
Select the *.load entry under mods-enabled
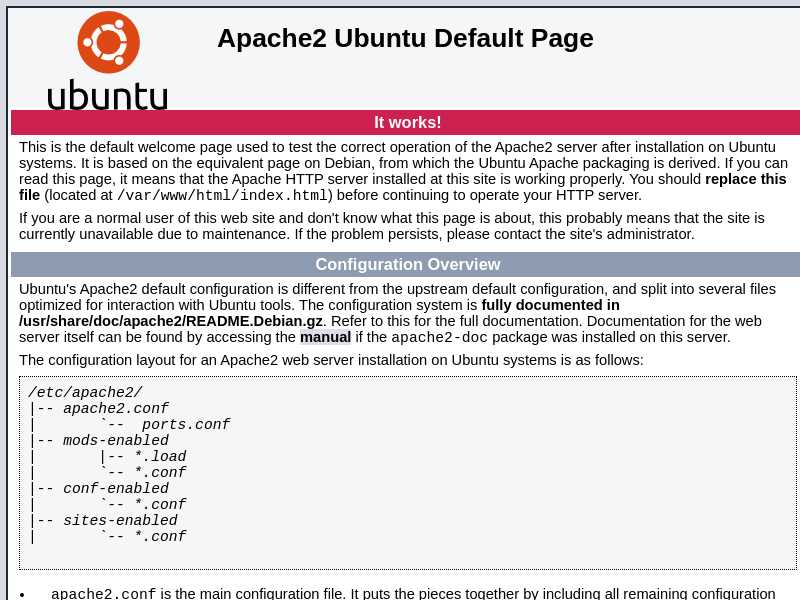tap(160, 457)
